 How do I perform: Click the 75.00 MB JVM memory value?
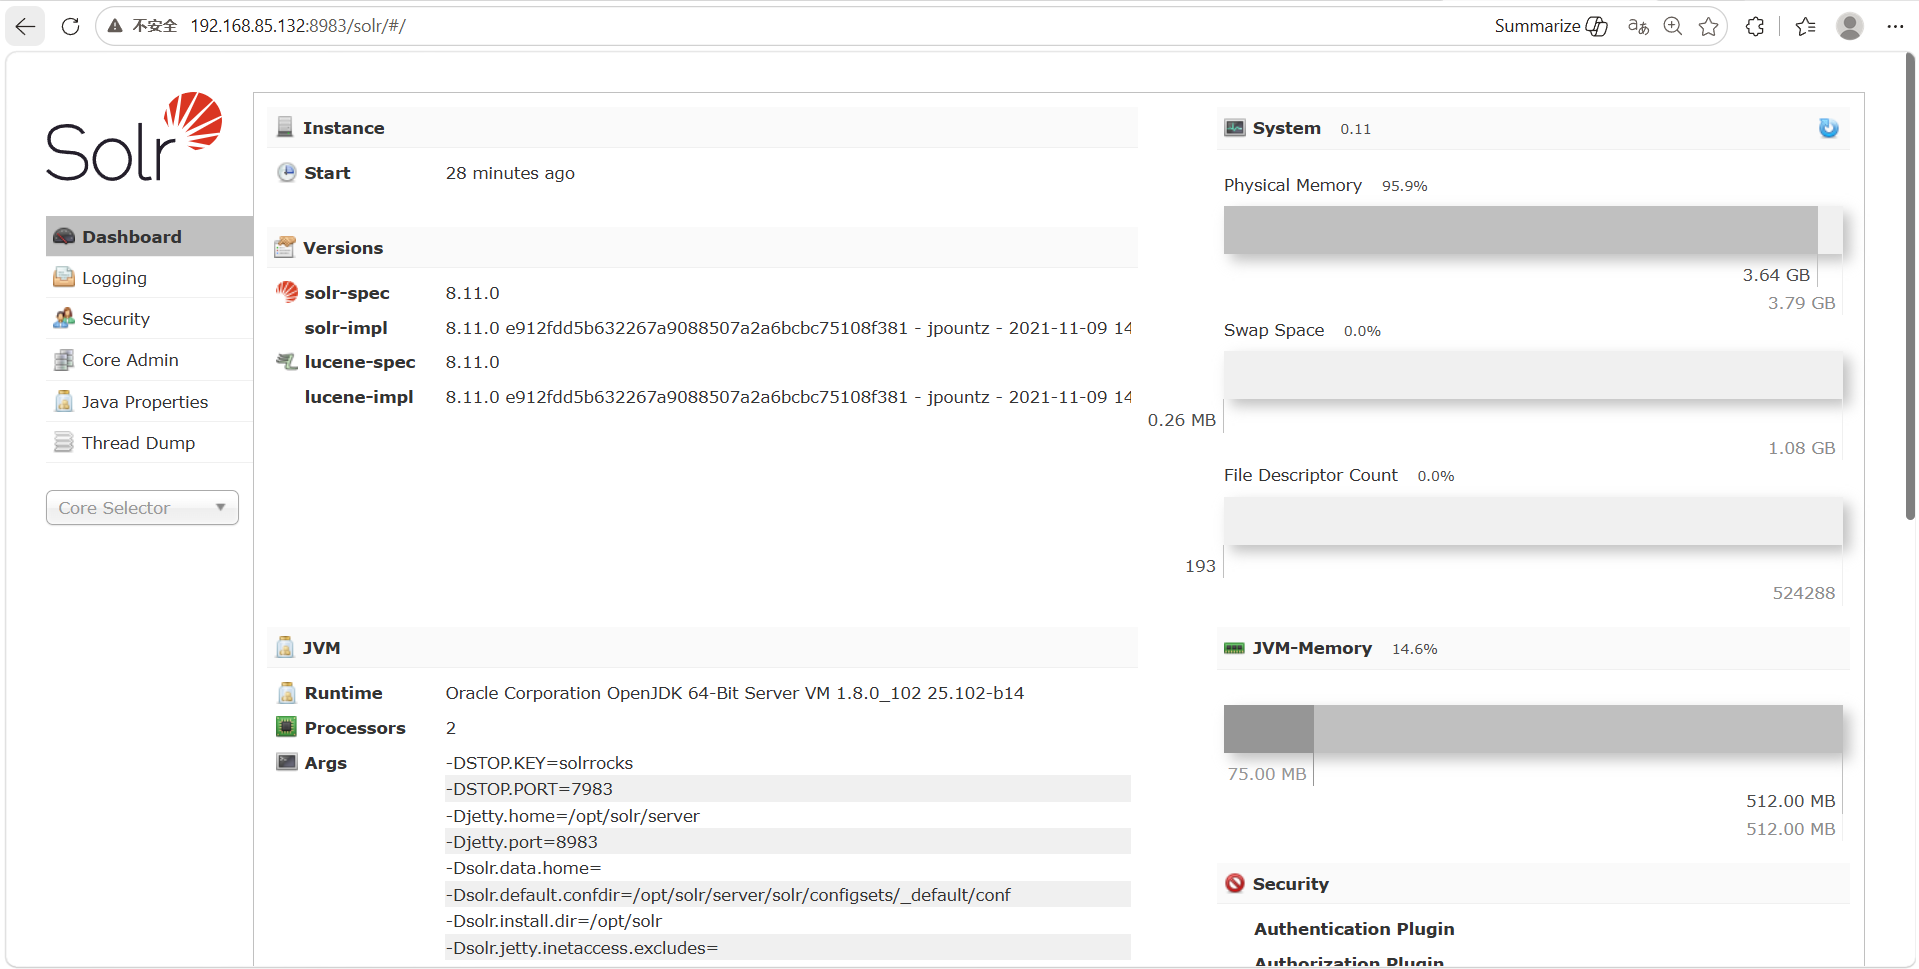pos(1267,774)
